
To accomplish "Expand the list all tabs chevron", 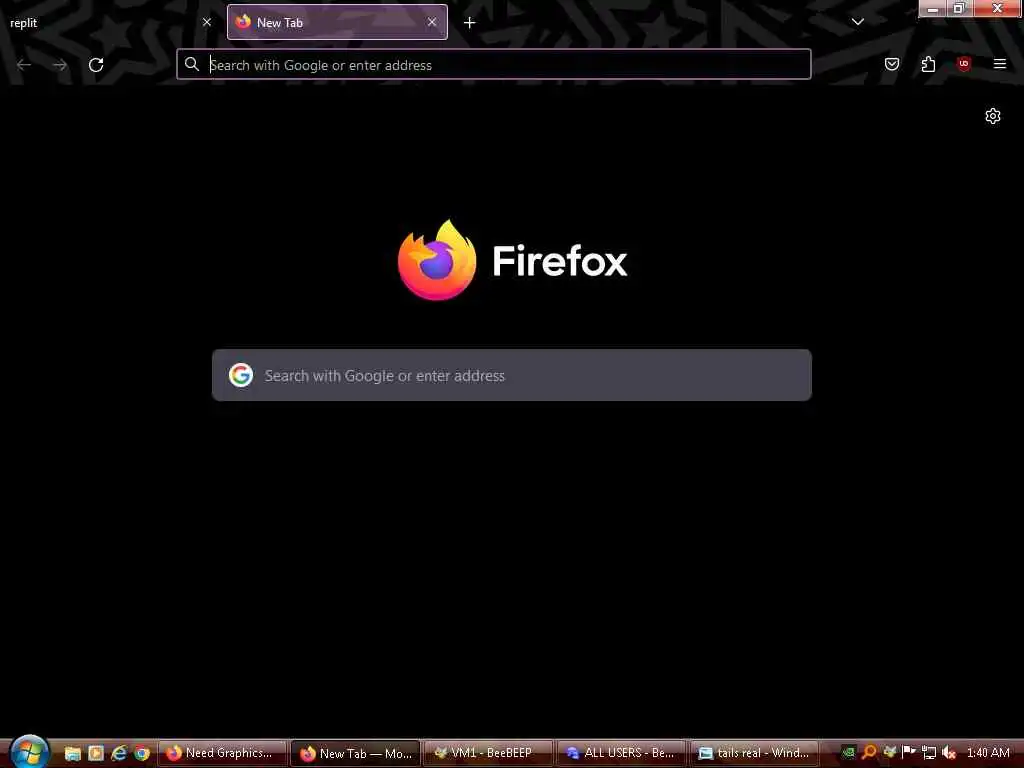I will tap(857, 22).
